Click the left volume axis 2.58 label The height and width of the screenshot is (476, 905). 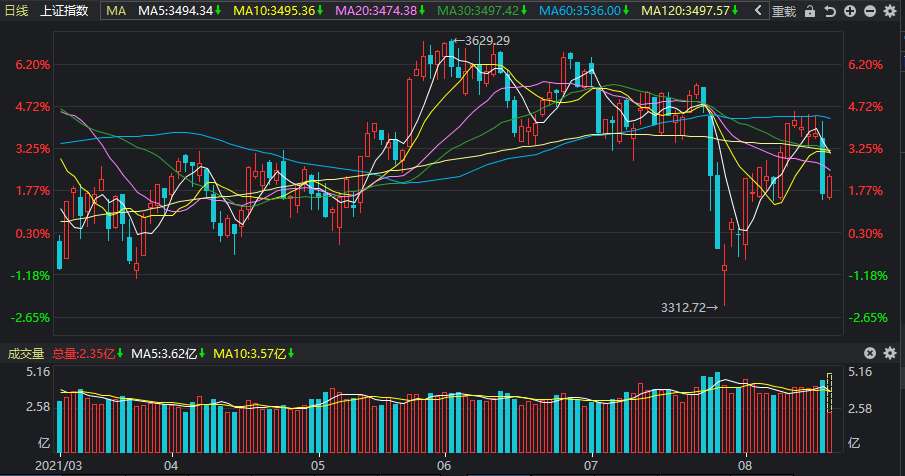click(x=38, y=407)
